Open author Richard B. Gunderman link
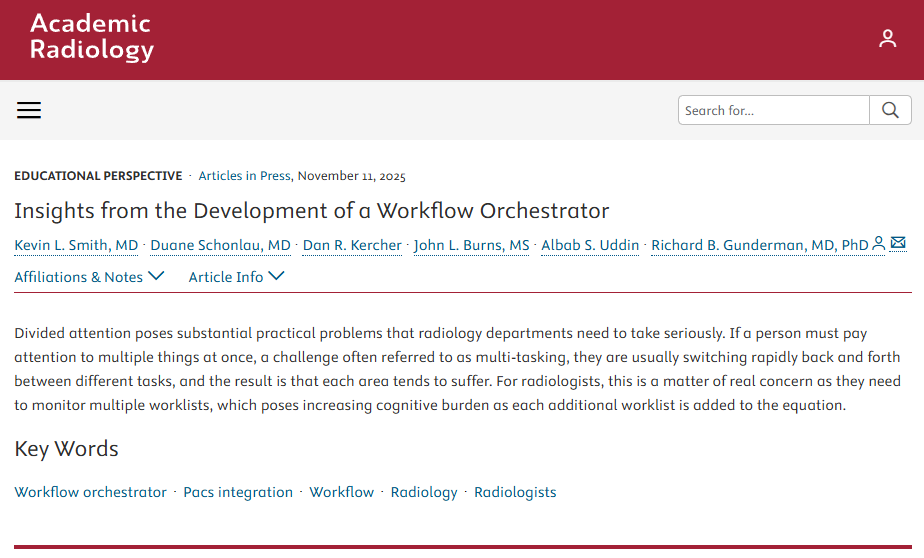Viewport: 924px width, 558px height. tap(759, 245)
